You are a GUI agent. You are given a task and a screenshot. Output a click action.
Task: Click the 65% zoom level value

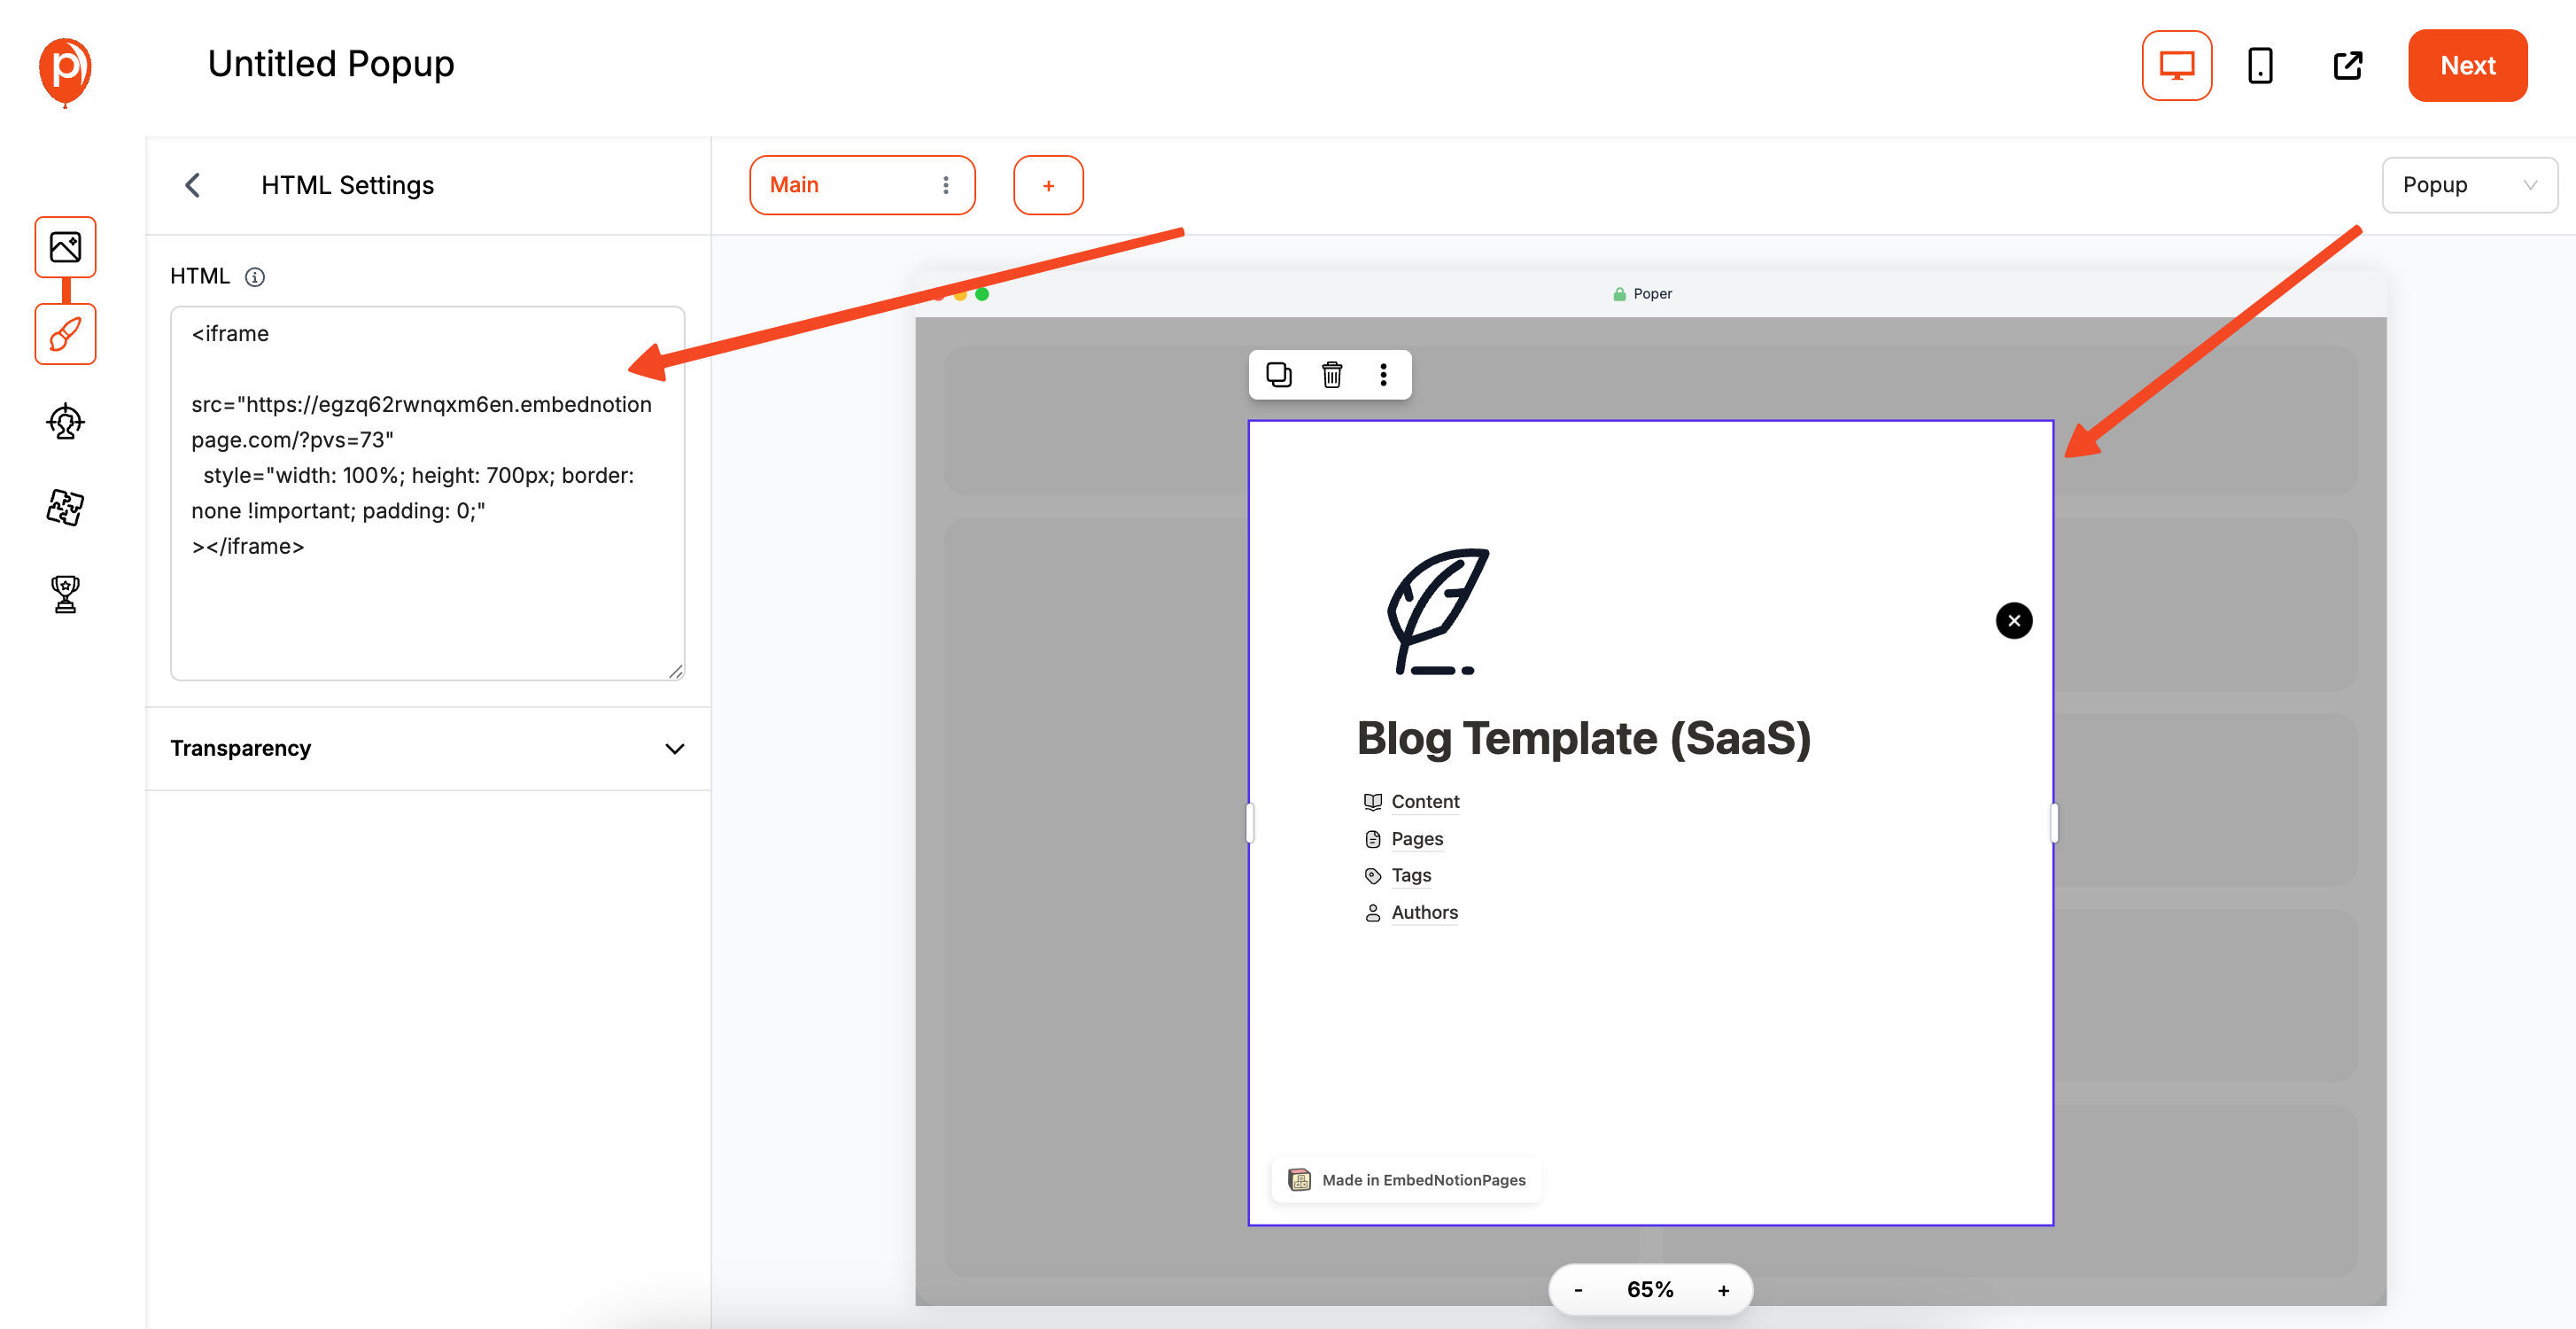[1650, 1290]
